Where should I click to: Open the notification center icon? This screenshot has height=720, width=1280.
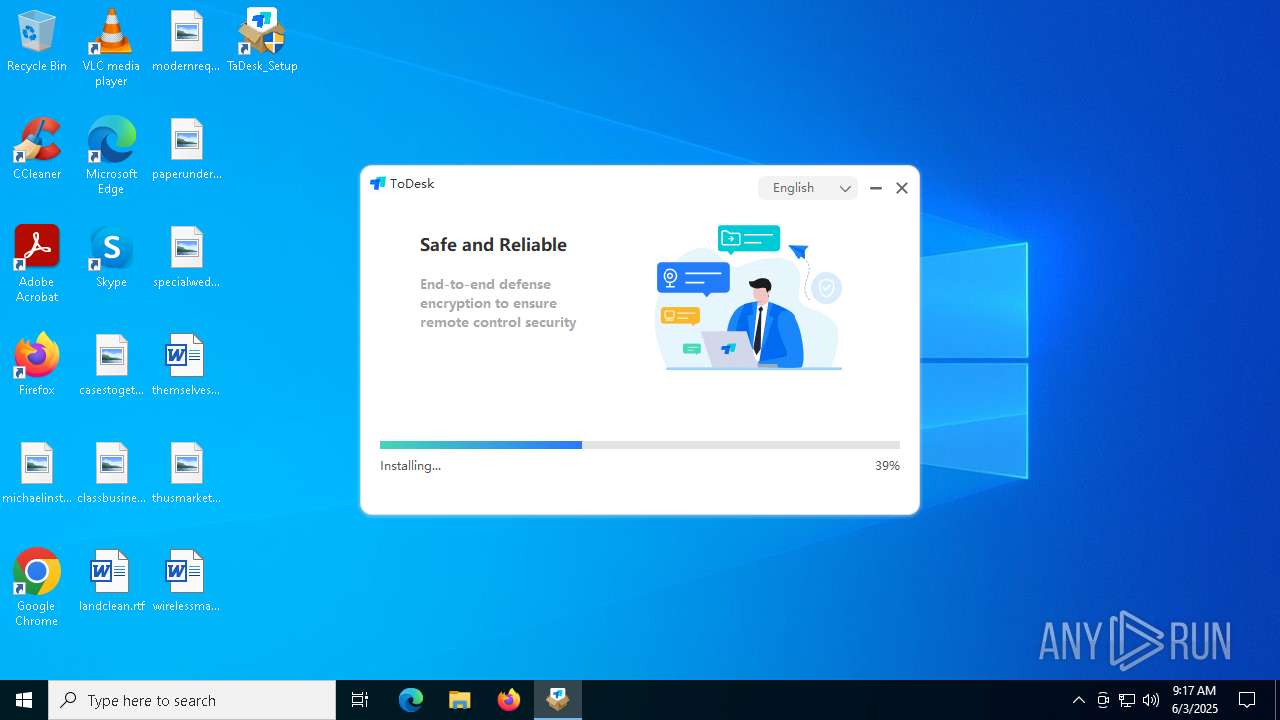(x=1247, y=700)
